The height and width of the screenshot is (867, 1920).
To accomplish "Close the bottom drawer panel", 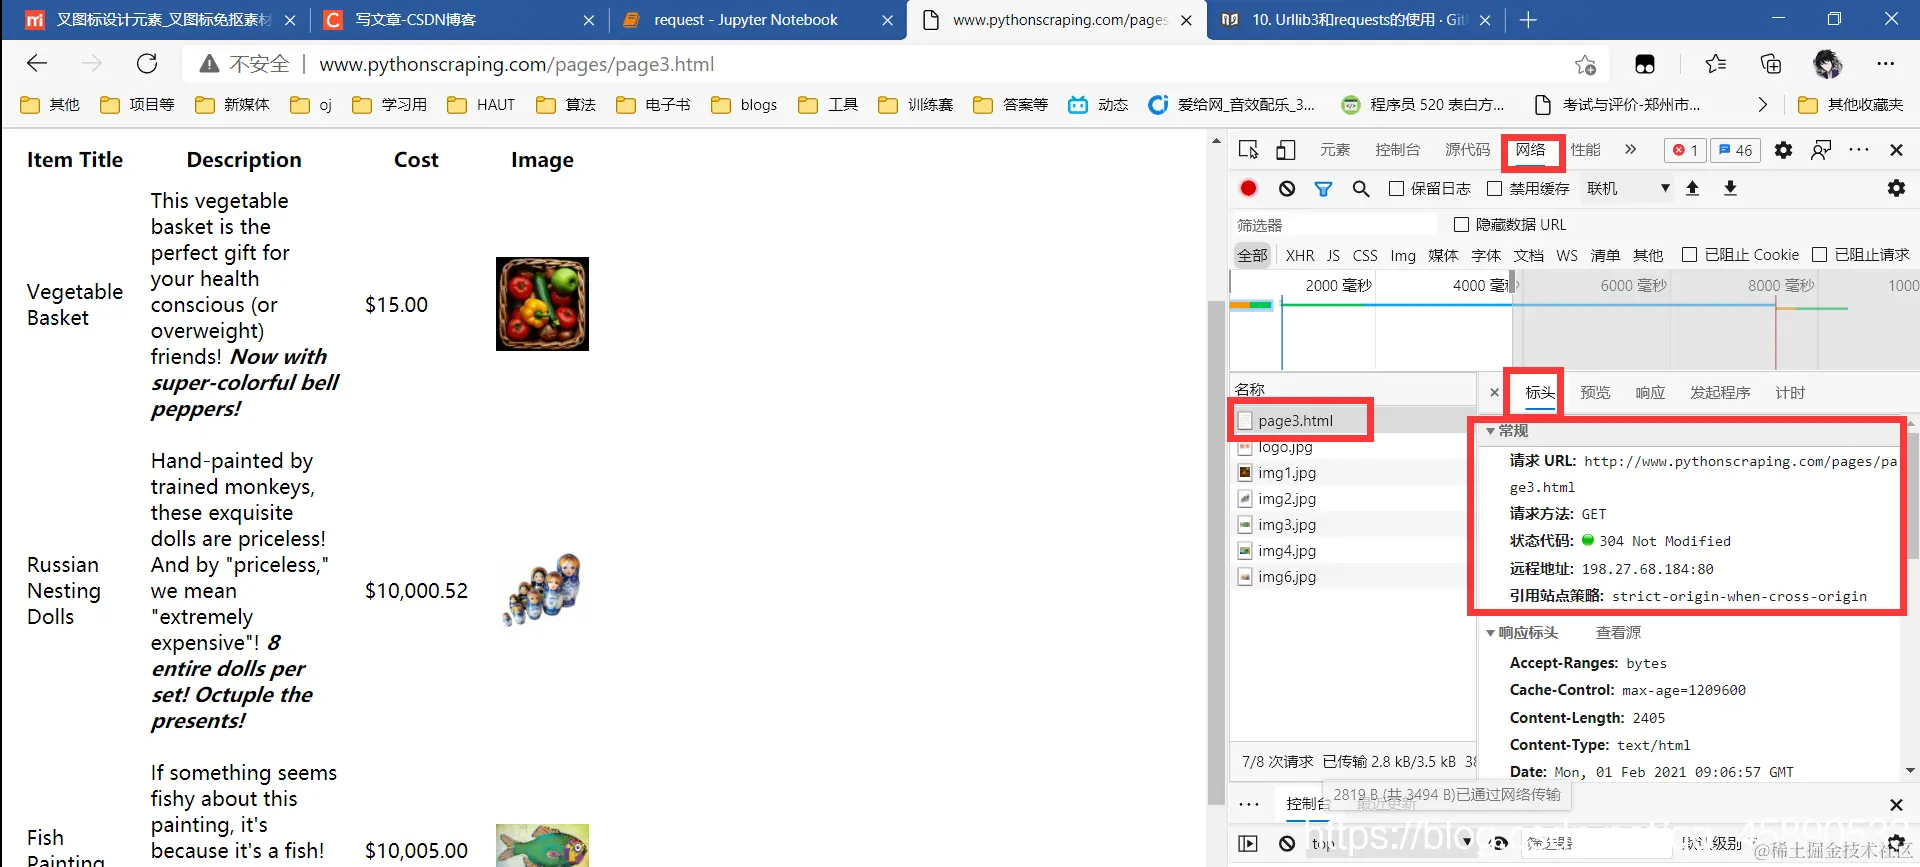I will point(1896,805).
